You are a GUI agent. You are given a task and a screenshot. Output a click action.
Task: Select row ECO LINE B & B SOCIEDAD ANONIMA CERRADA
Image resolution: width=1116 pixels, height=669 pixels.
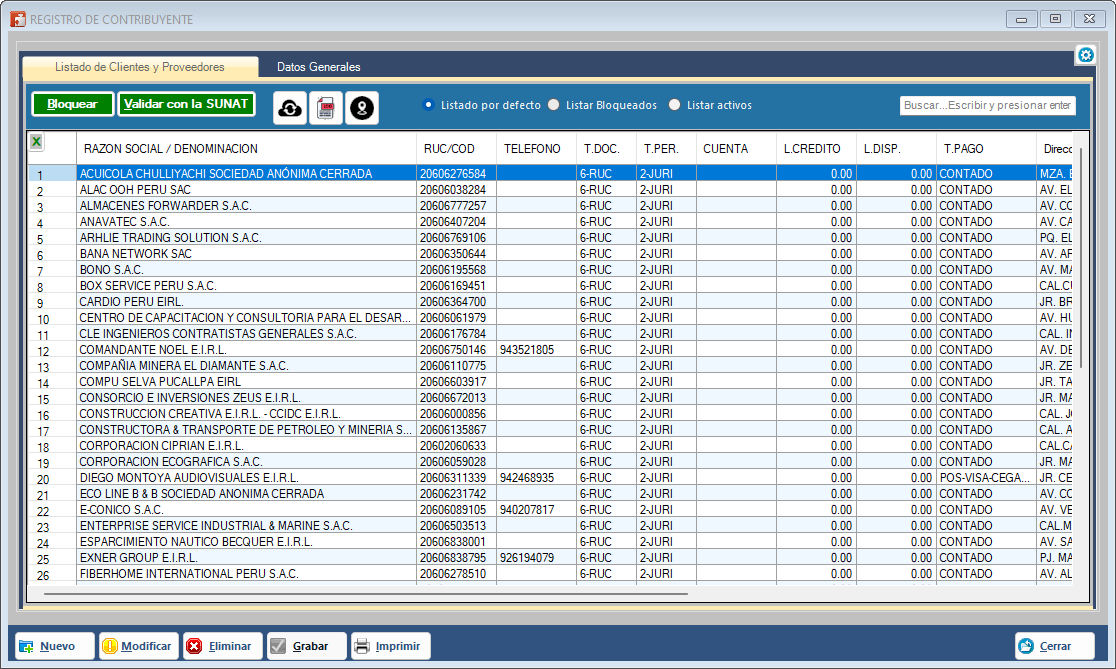click(550, 494)
